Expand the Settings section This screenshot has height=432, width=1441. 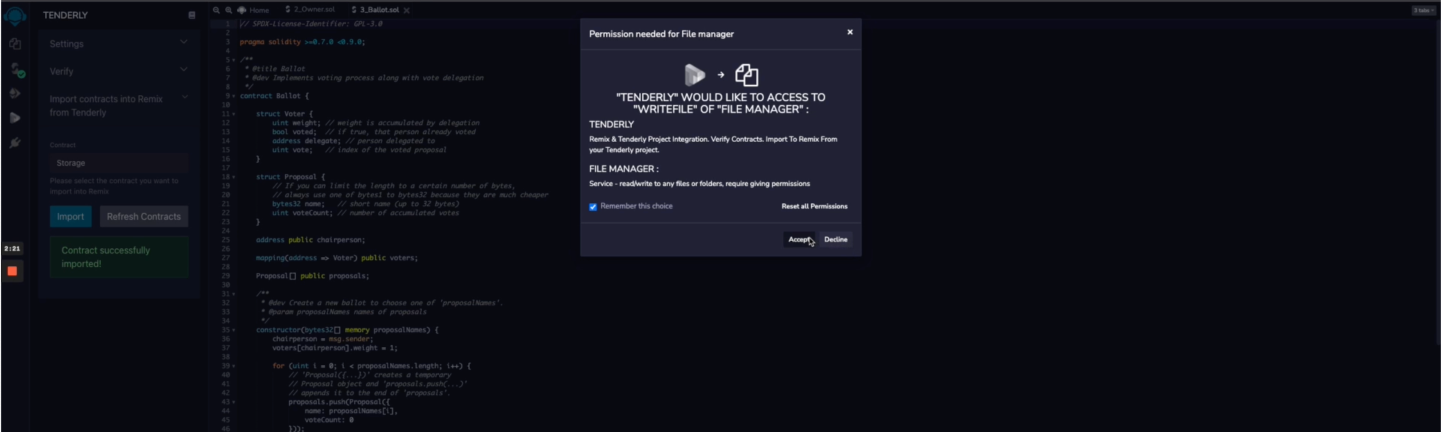[118, 44]
